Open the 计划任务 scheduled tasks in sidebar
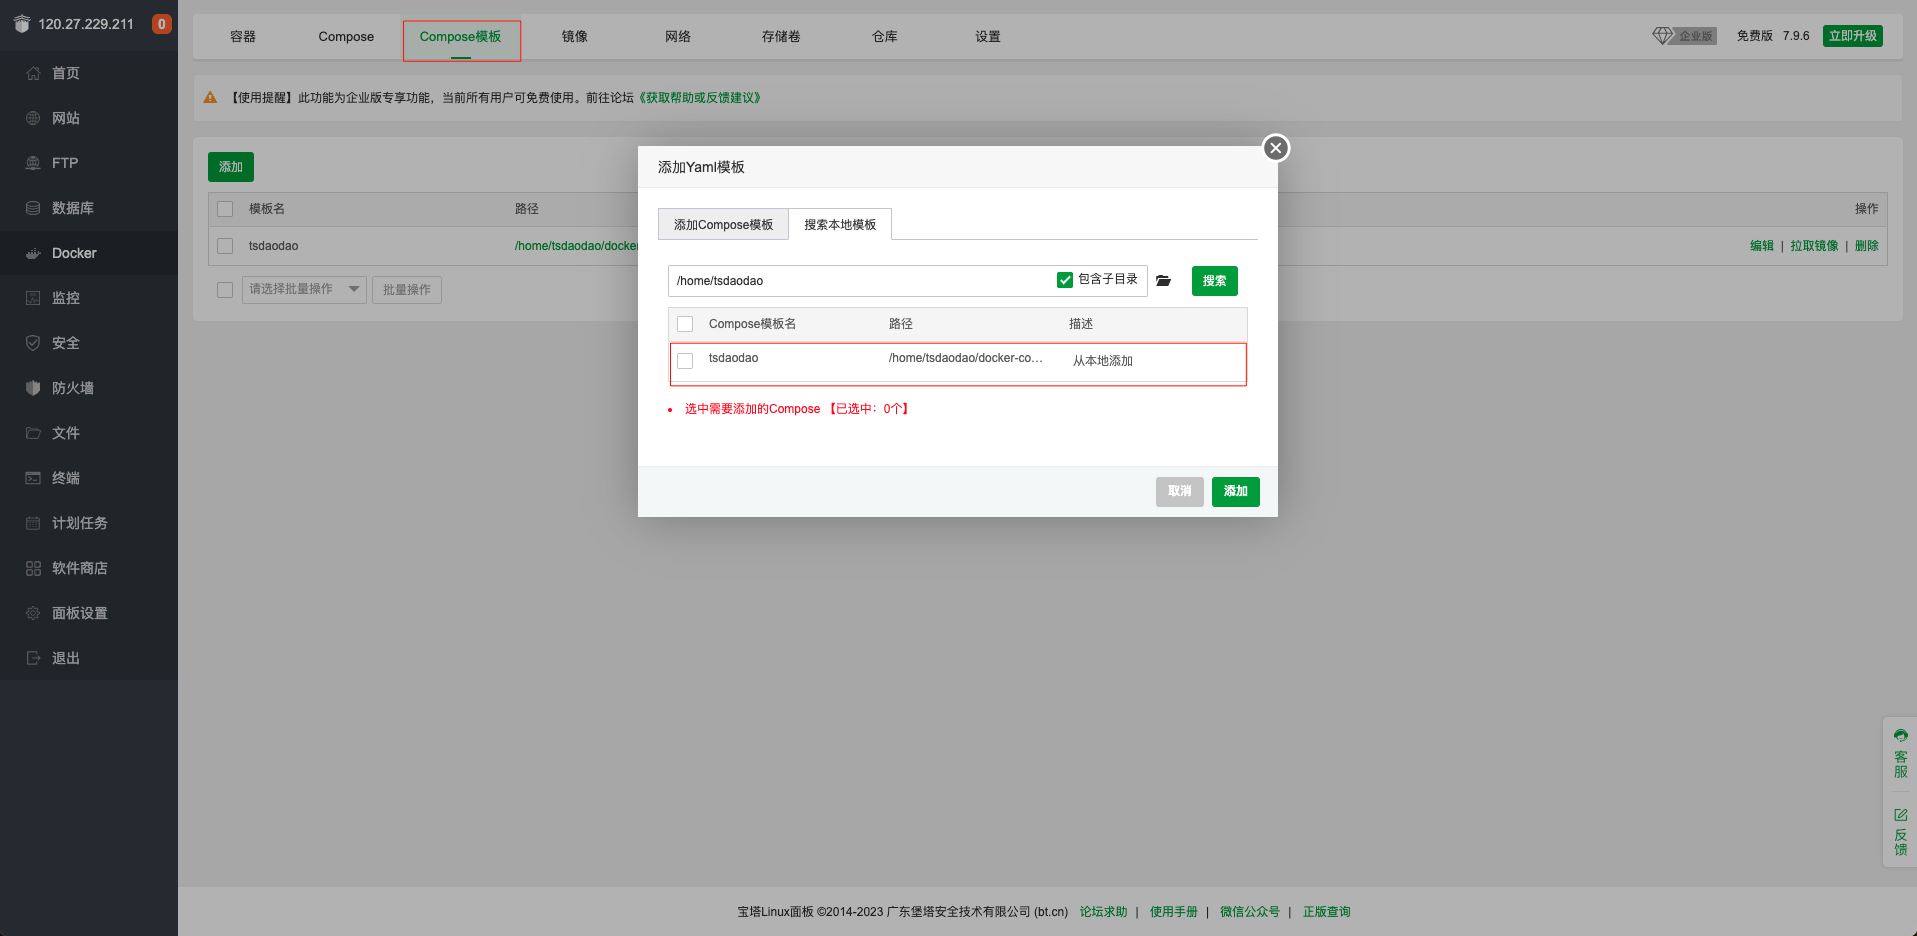This screenshot has height=936, width=1917. (x=78, y=523)
